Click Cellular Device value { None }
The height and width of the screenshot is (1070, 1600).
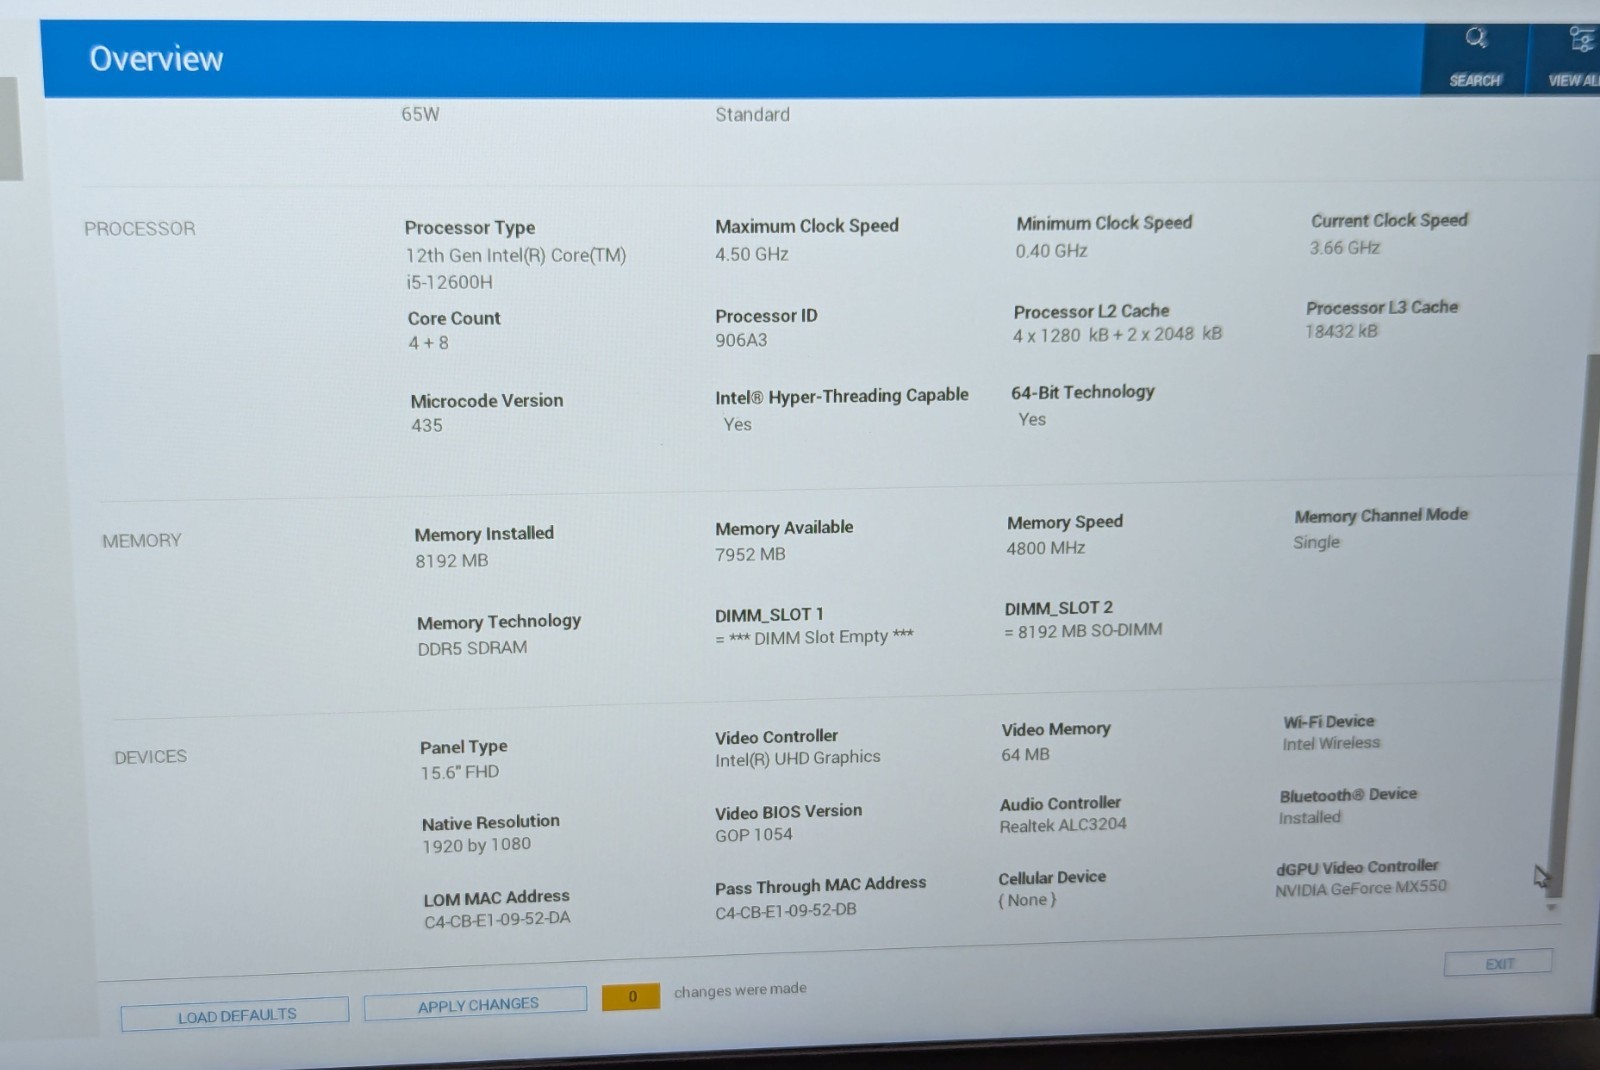coord(1026,900)
